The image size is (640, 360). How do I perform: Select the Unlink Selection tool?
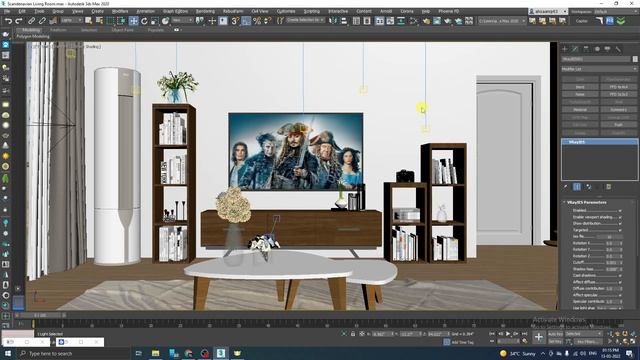(42, 20)
